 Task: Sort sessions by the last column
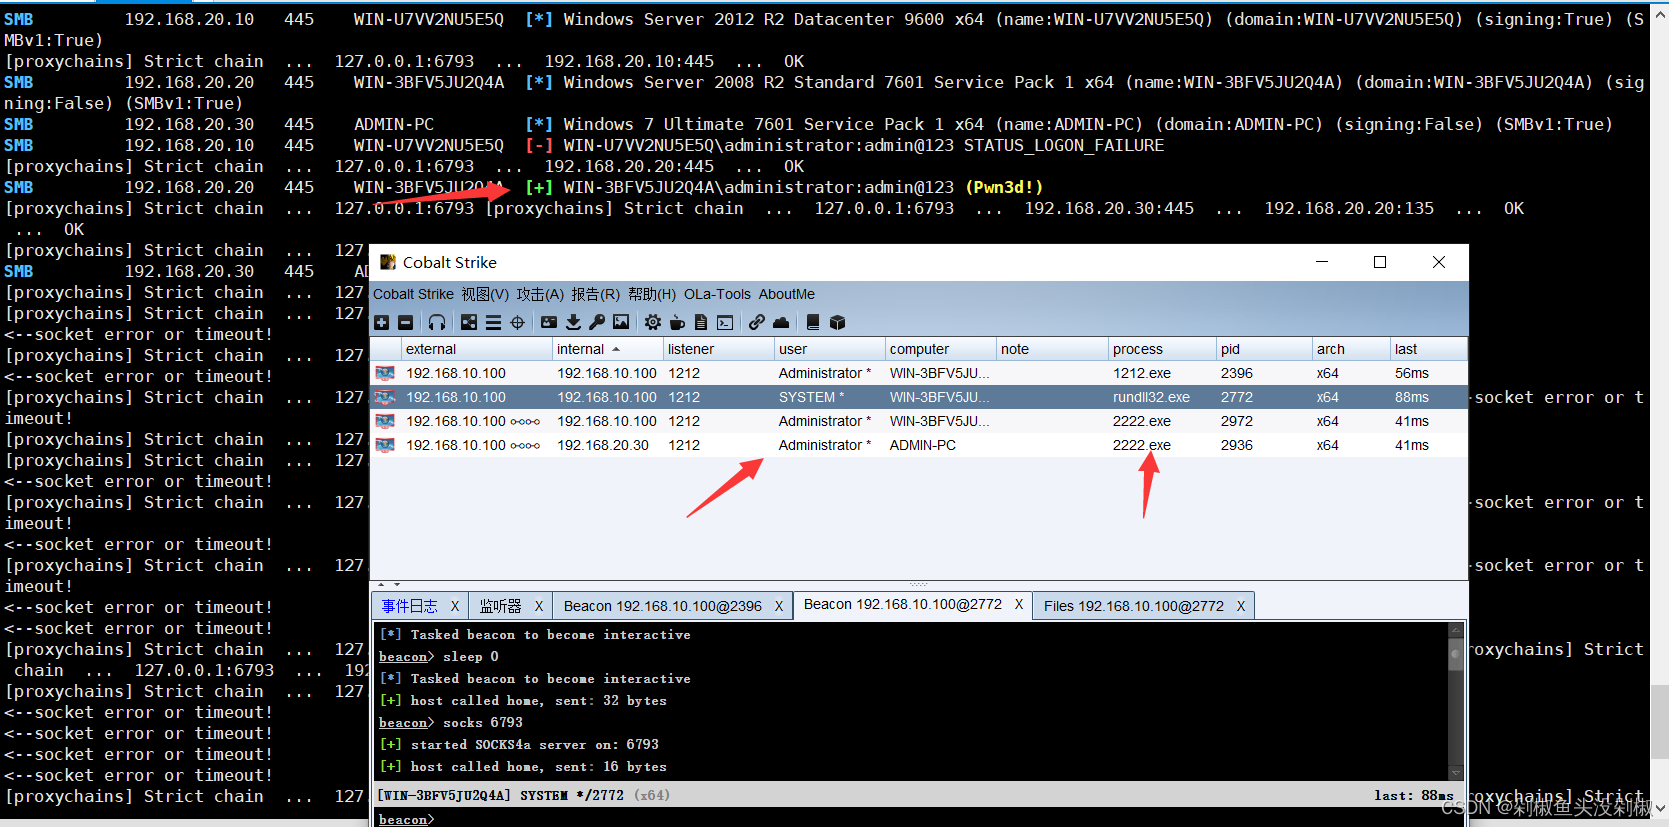(x=1428, y=349)
